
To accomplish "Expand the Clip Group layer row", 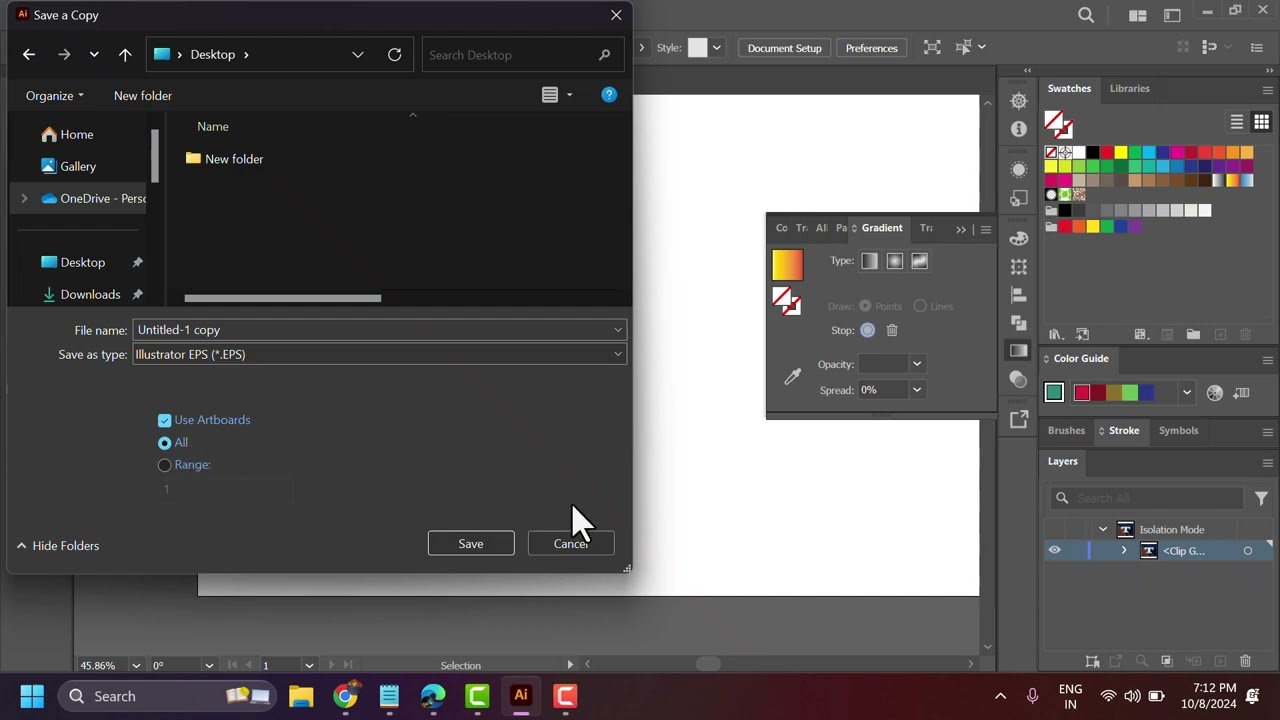I will 1124,551.
